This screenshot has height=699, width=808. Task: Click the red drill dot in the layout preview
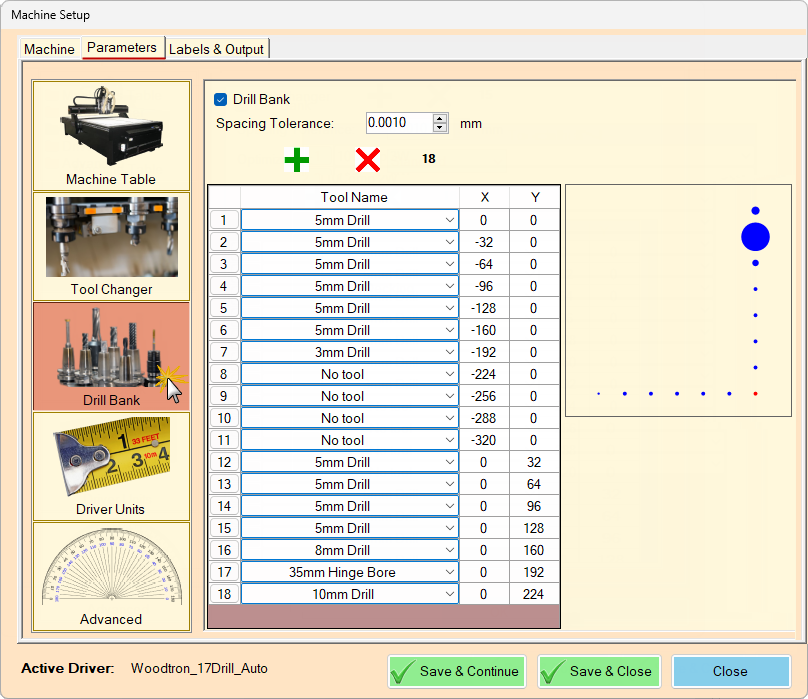point(753,395)
